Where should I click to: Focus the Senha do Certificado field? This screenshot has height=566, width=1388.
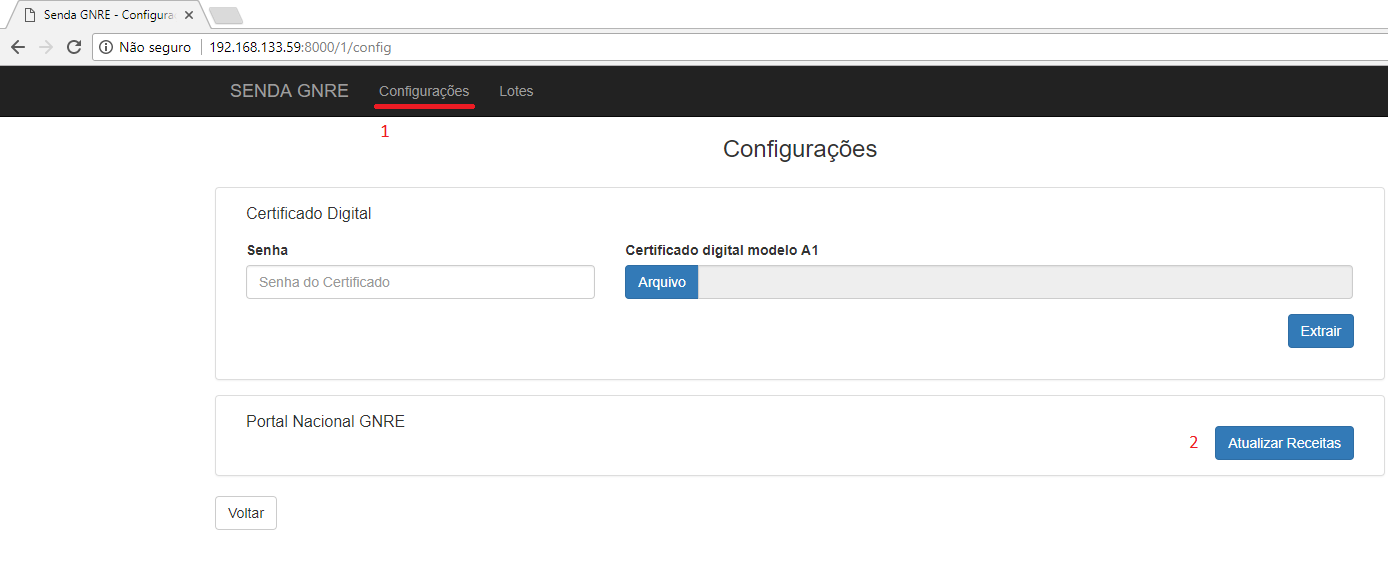[420, 282]
